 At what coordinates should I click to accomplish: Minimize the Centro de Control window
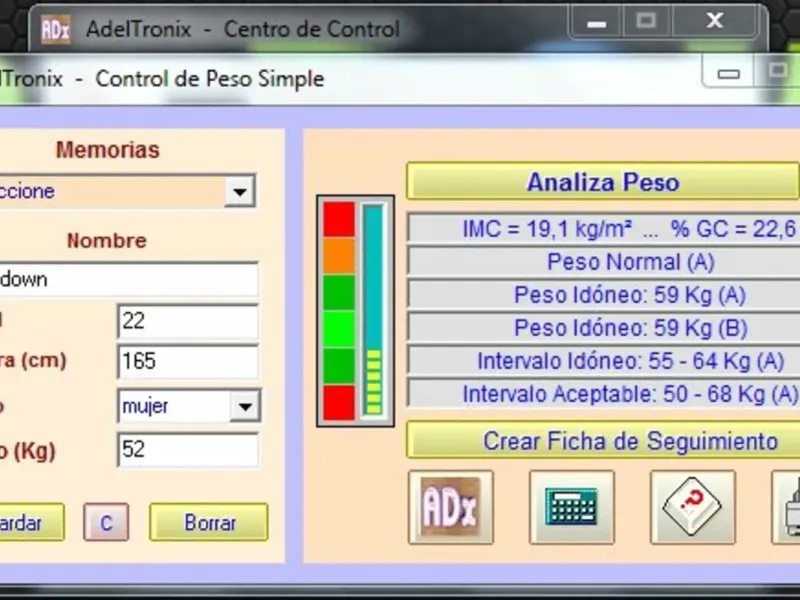click(x=596, y=22)
